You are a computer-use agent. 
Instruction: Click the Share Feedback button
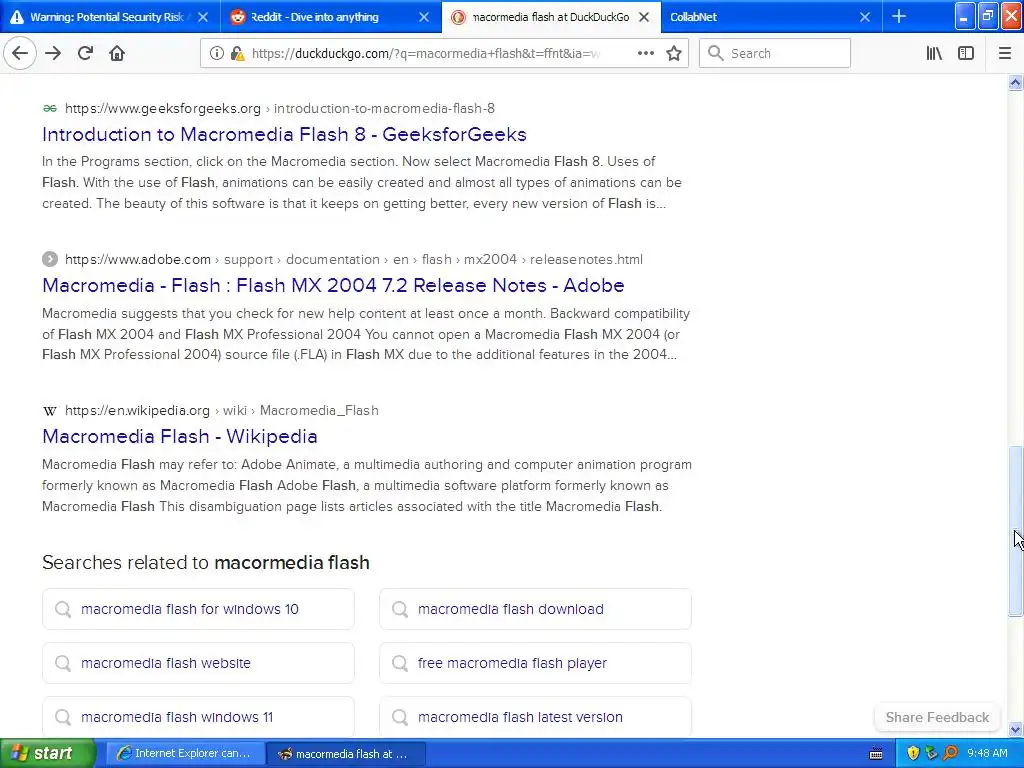click(937, 717)
